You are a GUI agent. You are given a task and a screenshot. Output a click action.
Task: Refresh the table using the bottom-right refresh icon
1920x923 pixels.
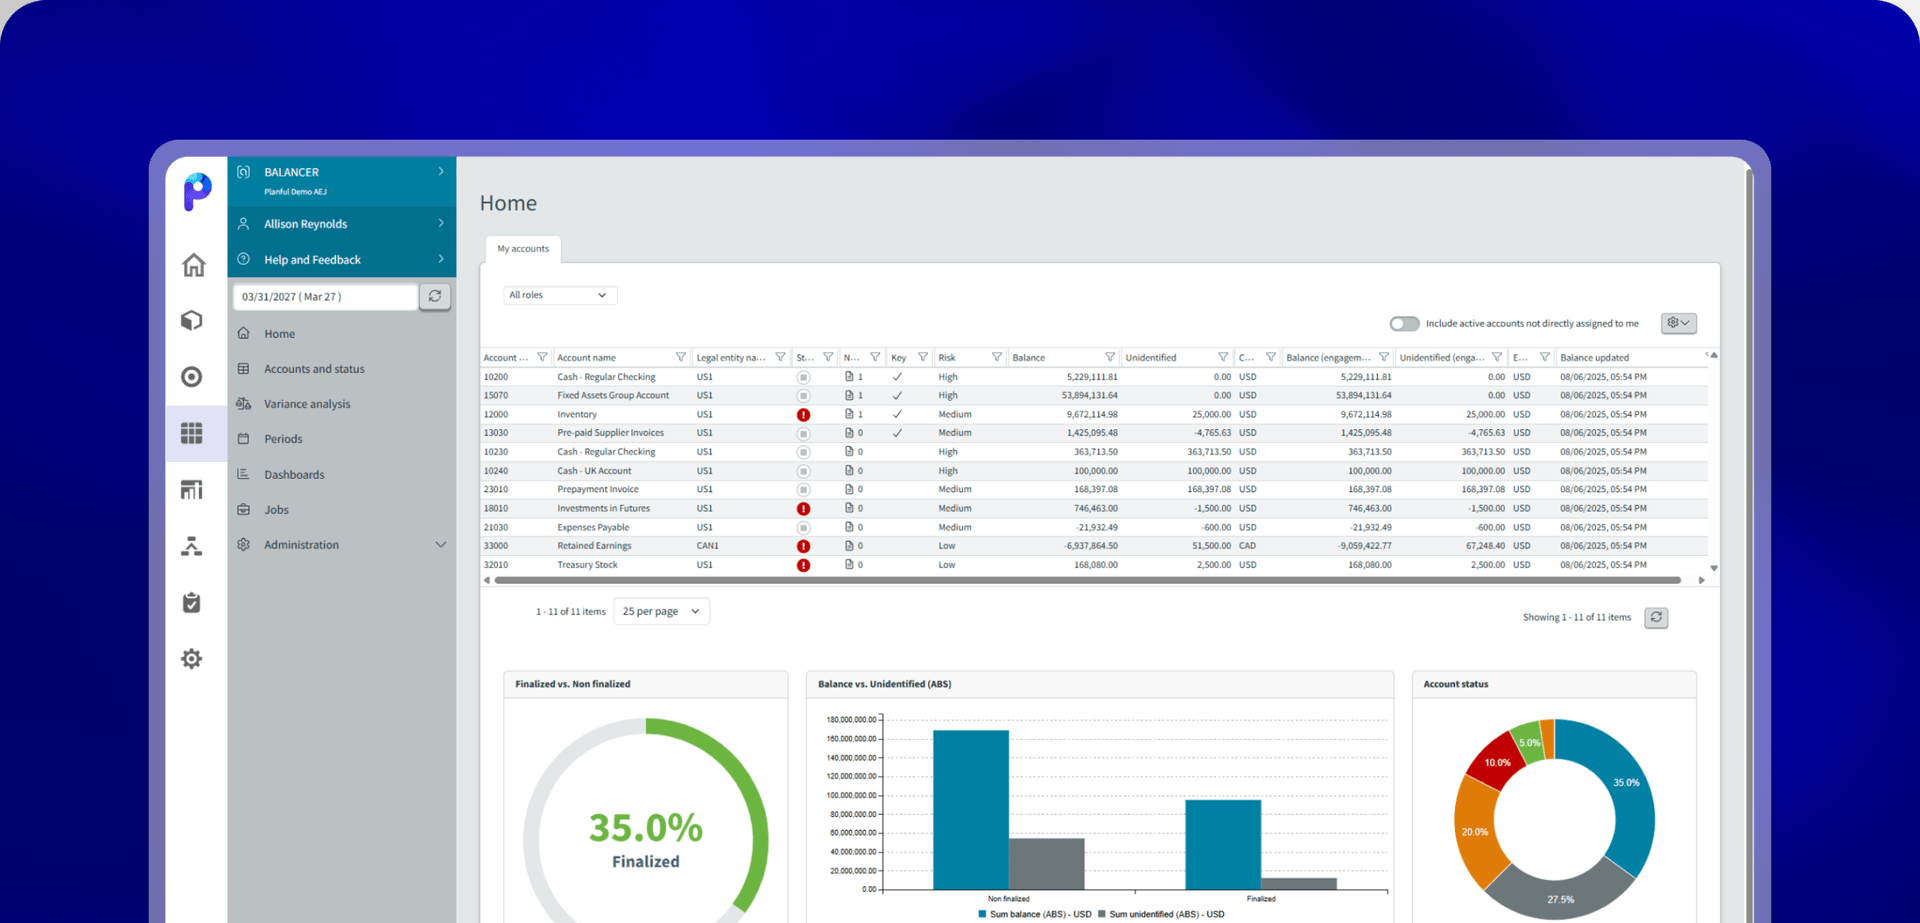pos(1656,617)
